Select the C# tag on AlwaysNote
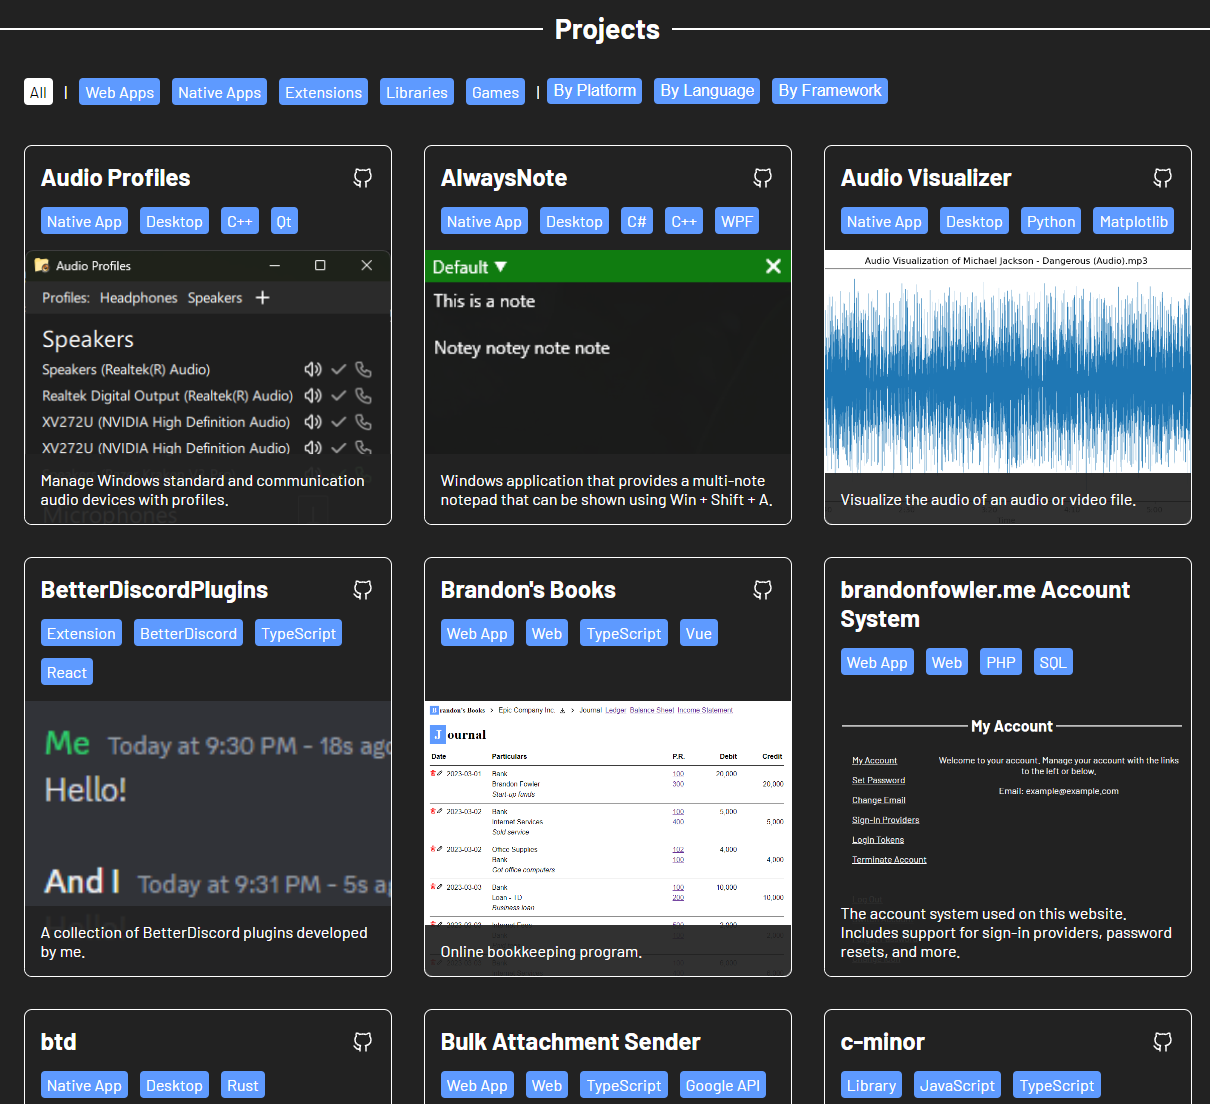The image size is (1210, 1104). click(637, 221)
